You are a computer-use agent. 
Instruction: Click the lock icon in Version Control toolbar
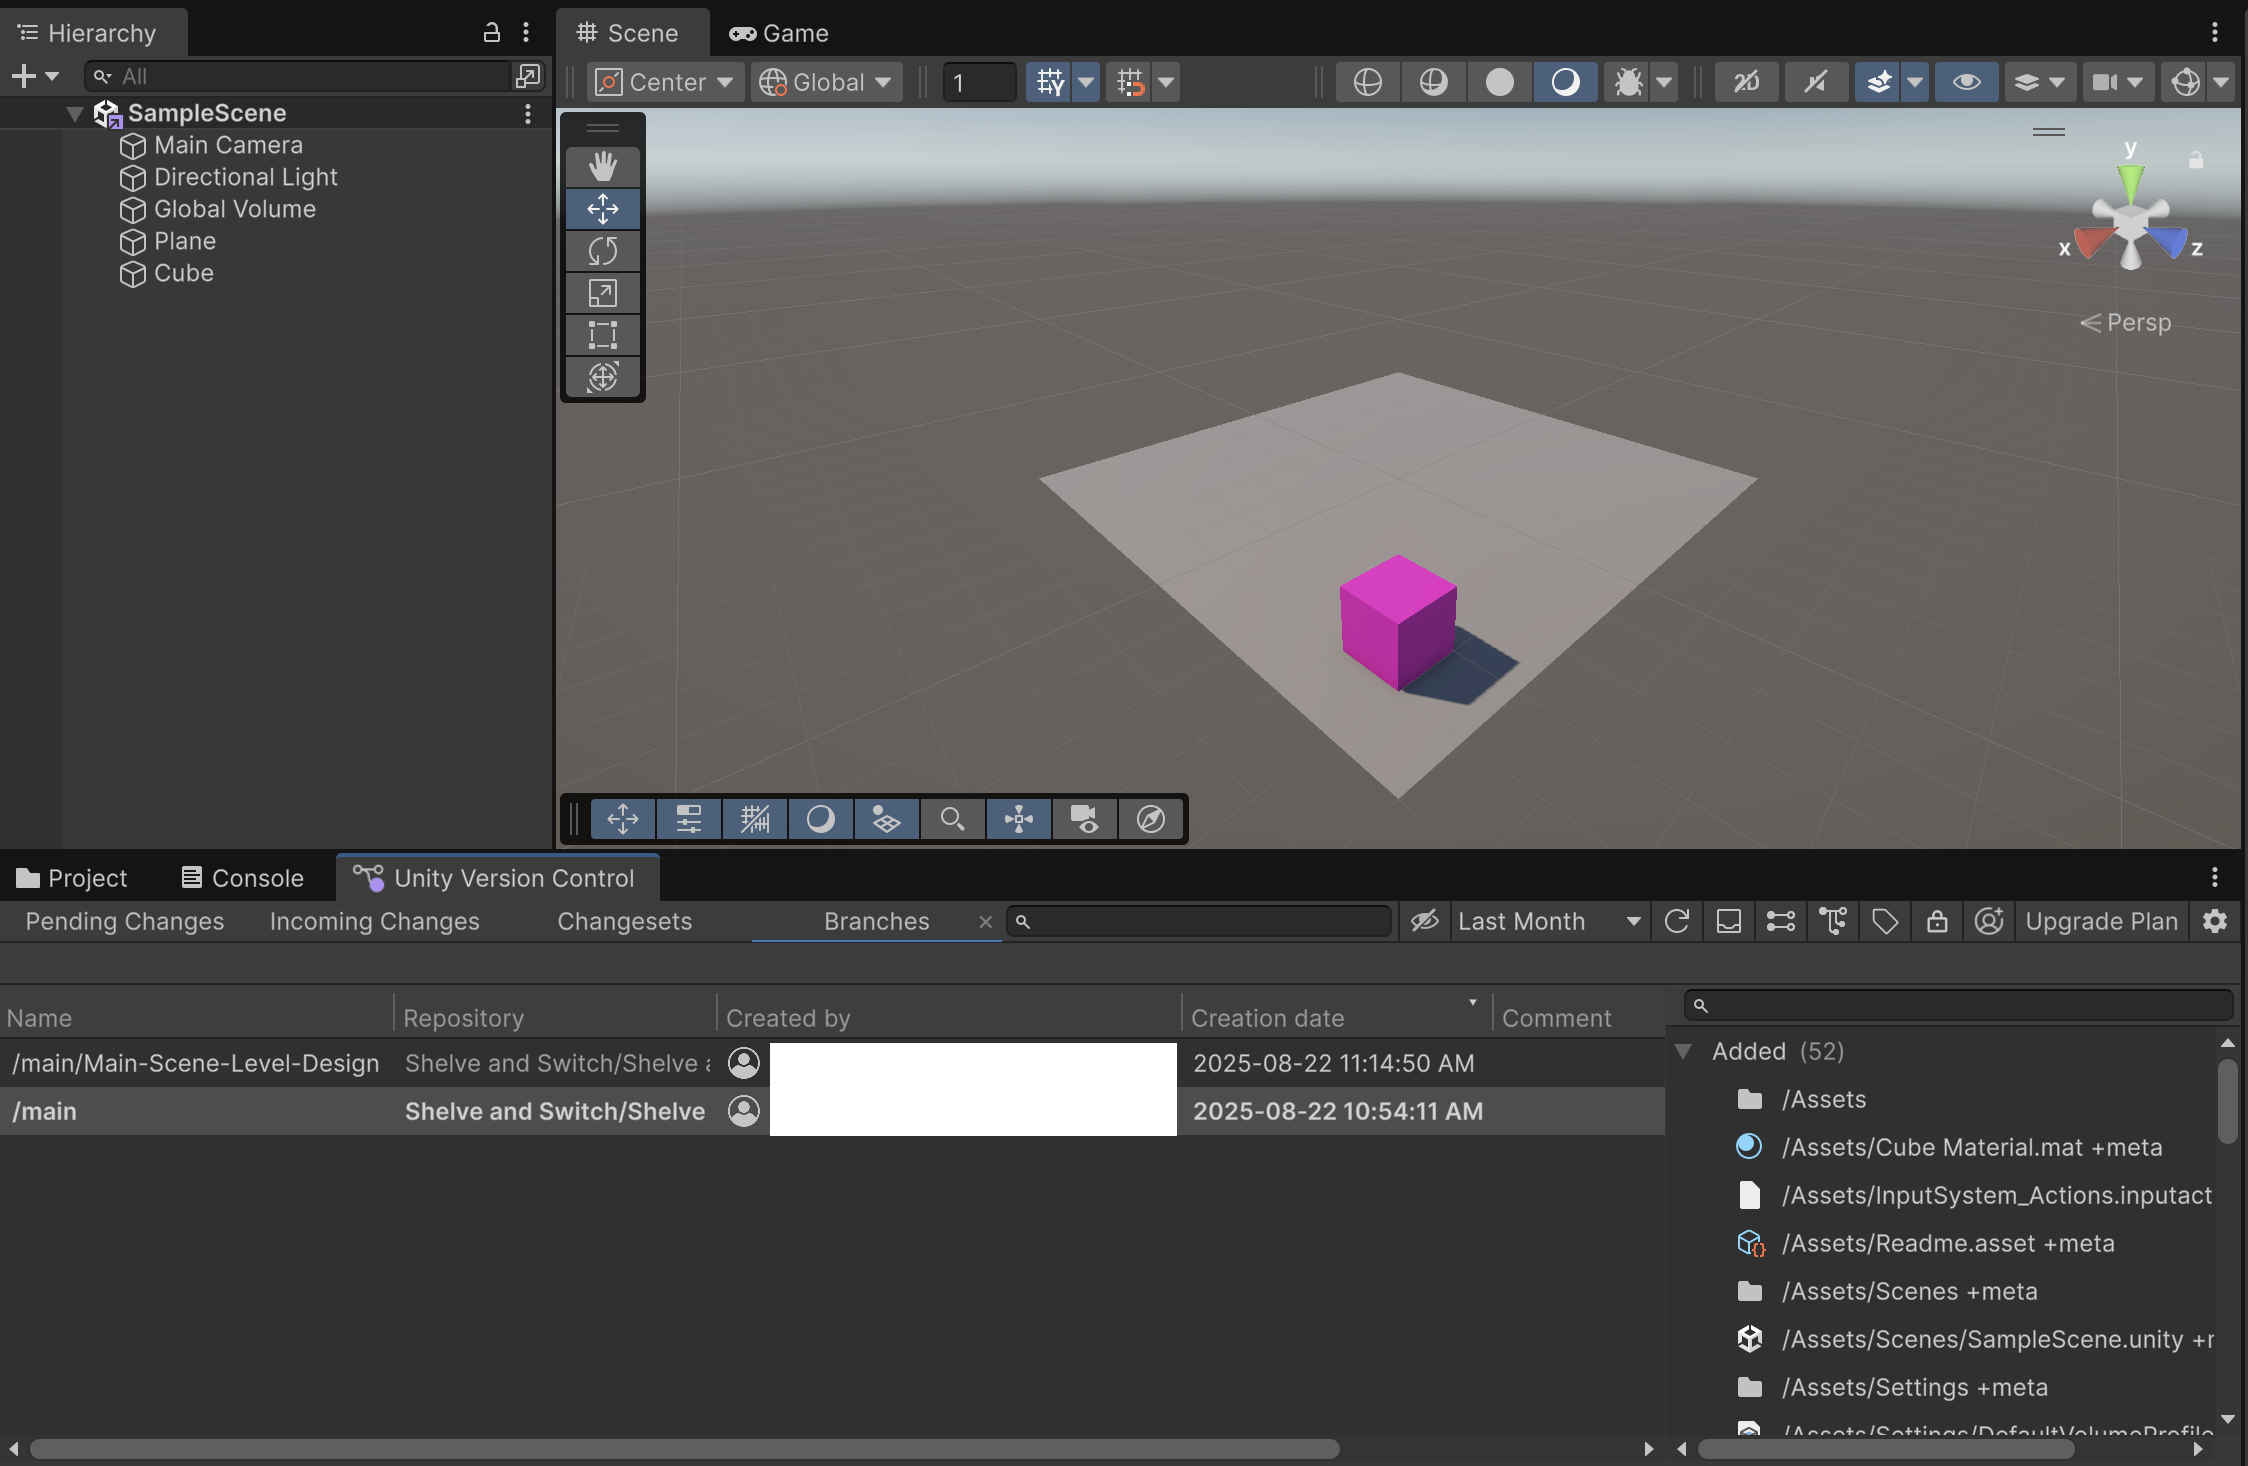(x=1937, y=921)
